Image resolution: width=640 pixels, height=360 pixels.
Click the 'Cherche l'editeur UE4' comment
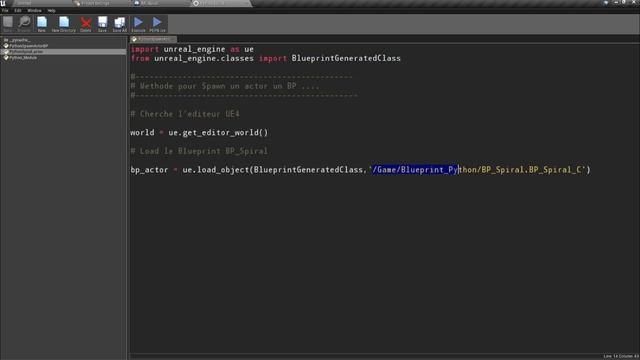point(185,114)
